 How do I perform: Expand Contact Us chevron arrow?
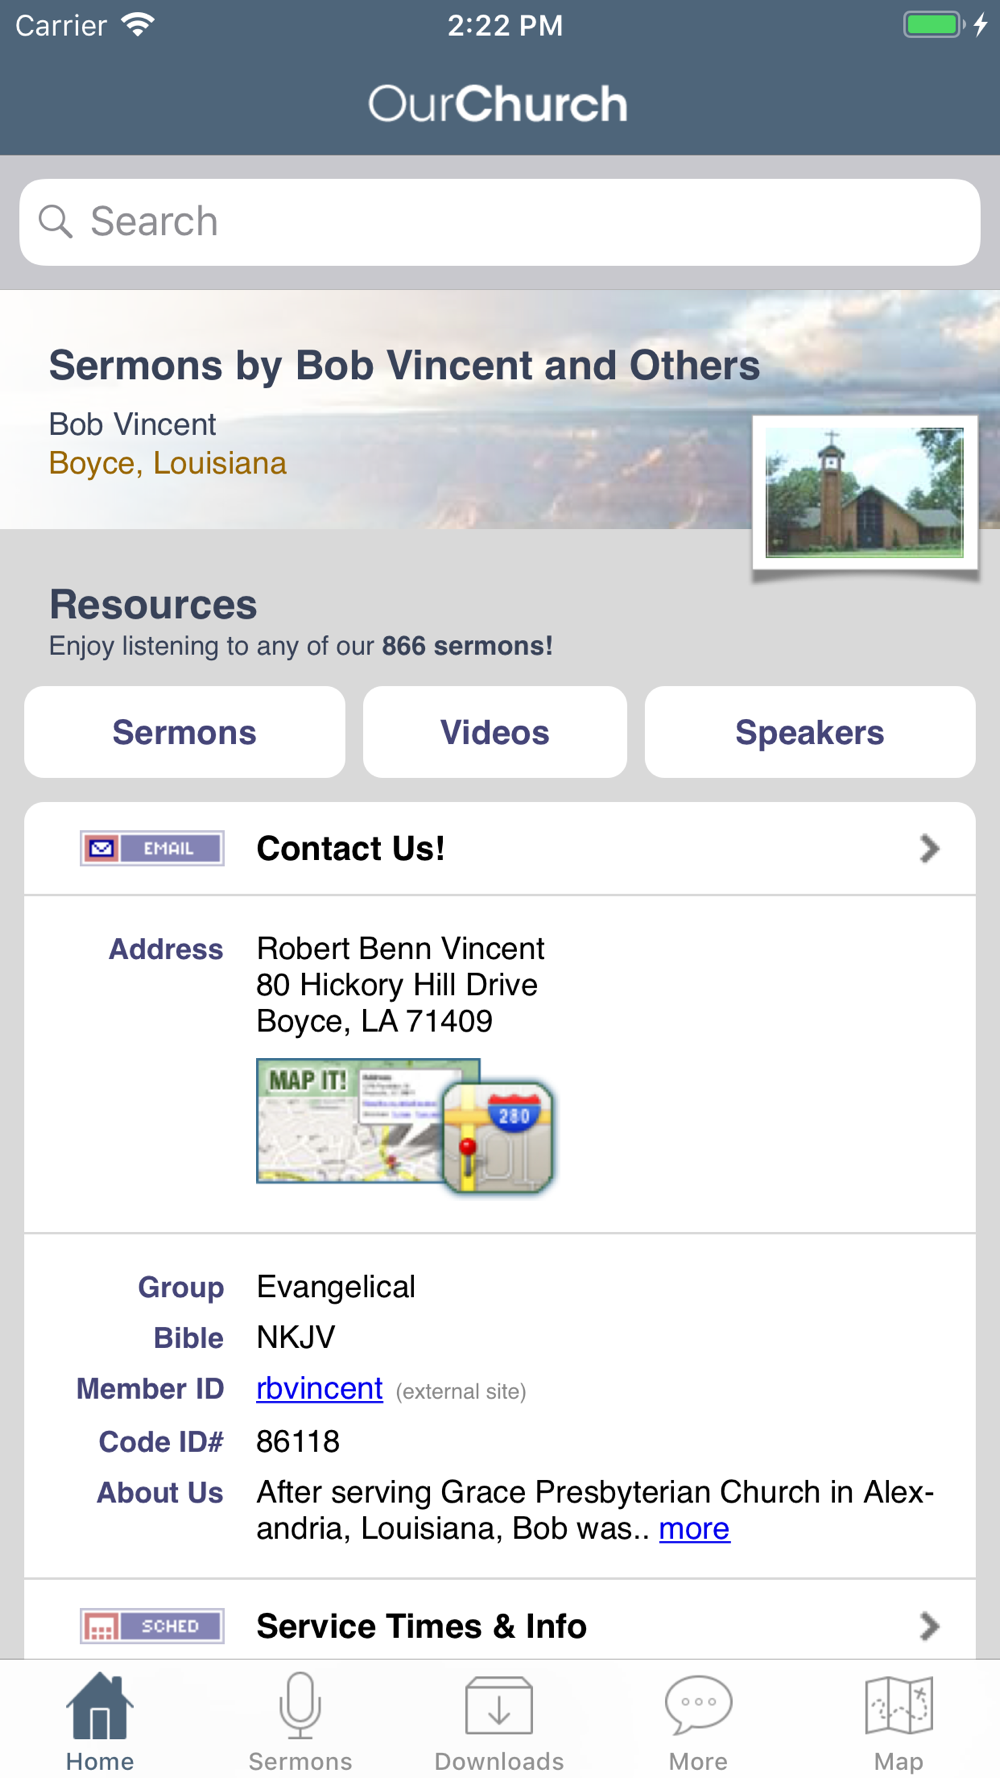click(x=929, y=848)
